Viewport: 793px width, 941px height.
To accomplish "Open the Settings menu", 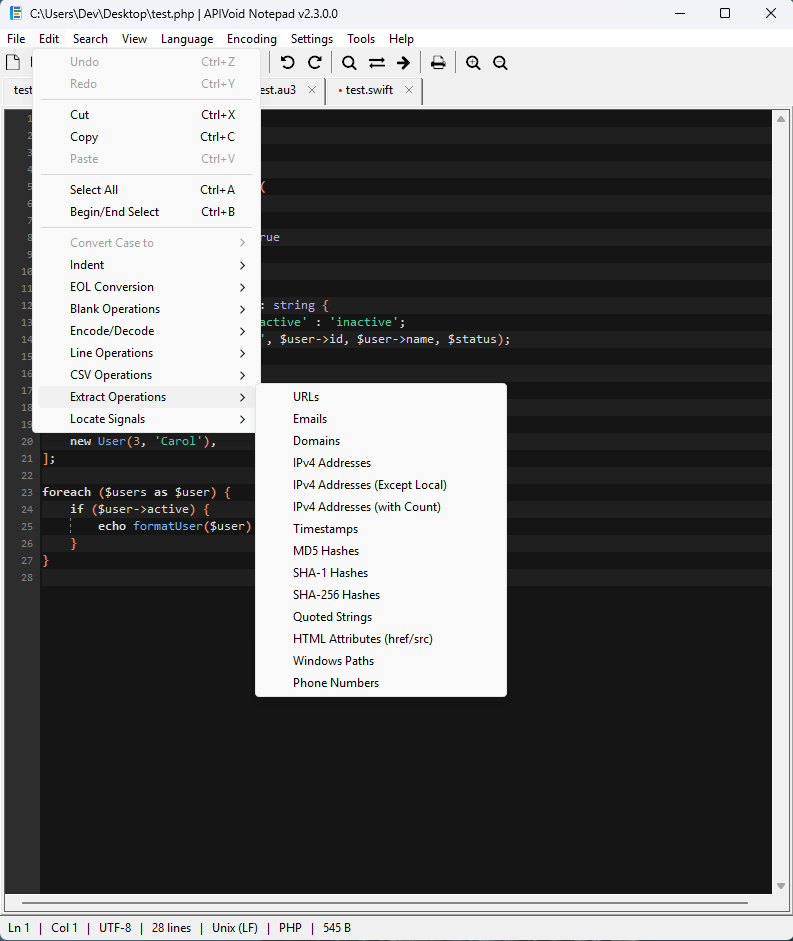I will point(312,38).
